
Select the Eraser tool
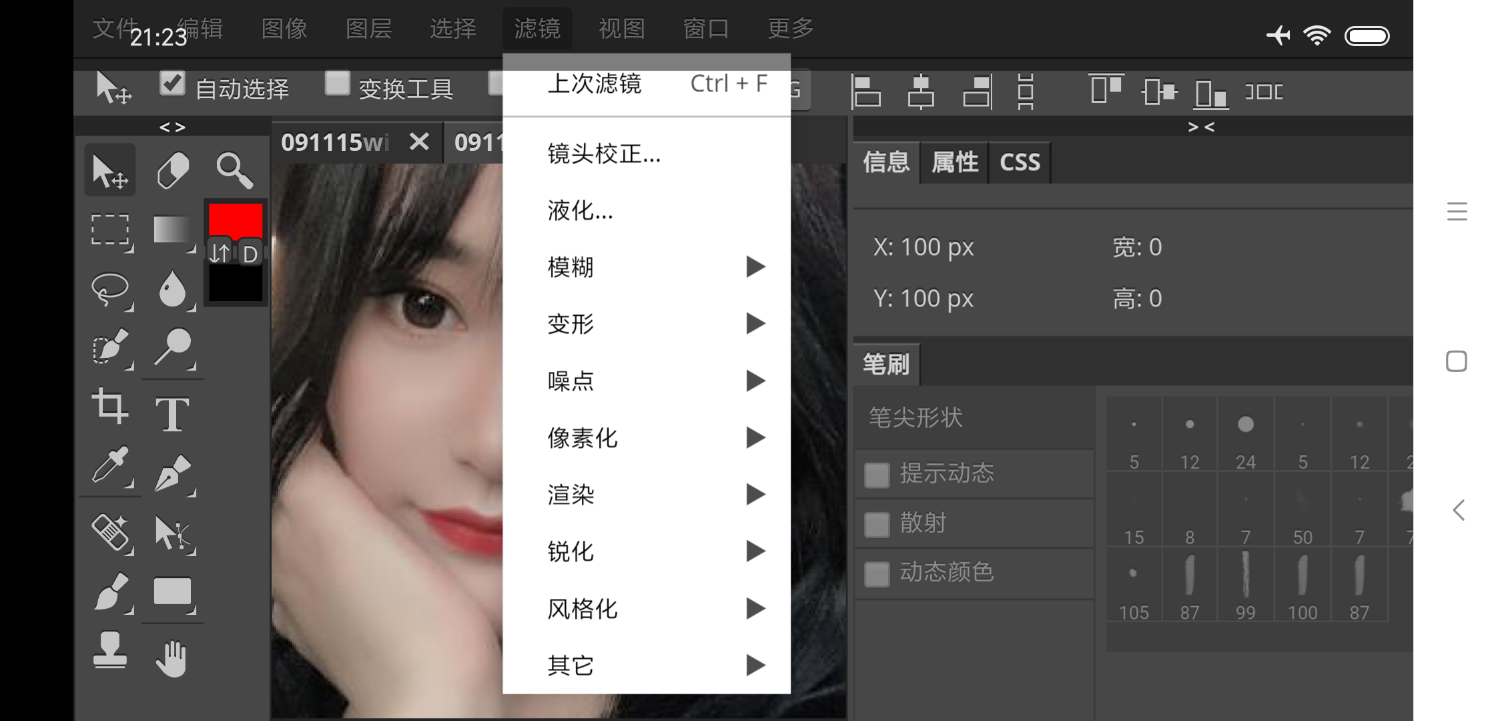[171, 170]
